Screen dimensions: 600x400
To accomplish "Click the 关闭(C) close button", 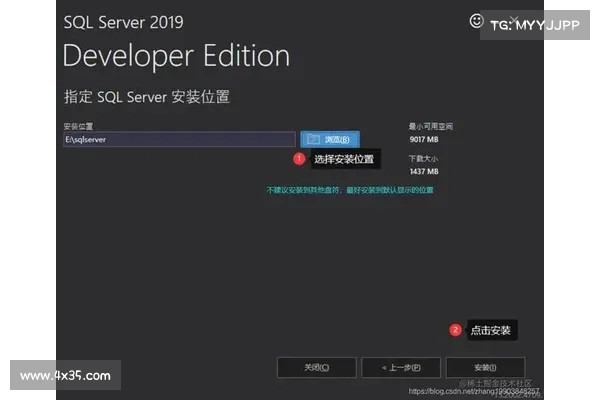I will click(316, 367).
